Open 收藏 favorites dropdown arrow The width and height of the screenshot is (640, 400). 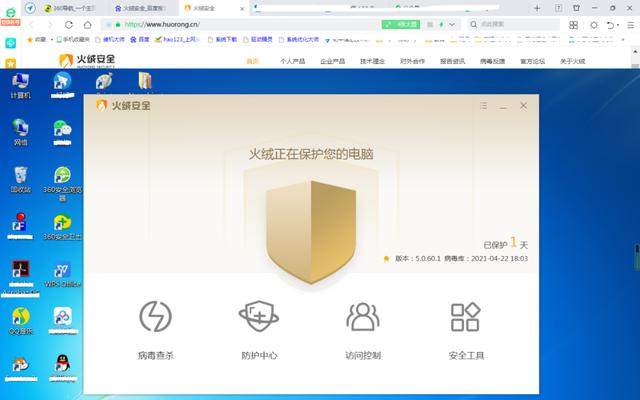[x=52, y=40]
